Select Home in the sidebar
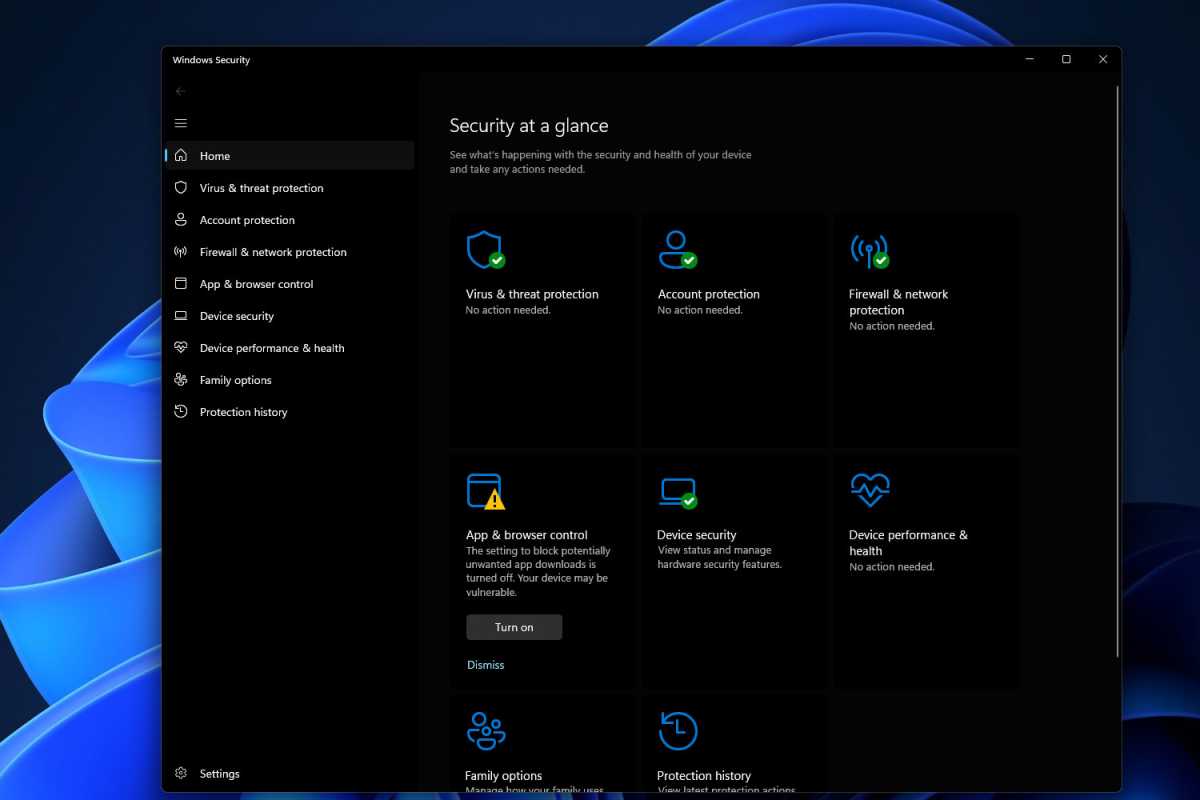 click(290, 155)
